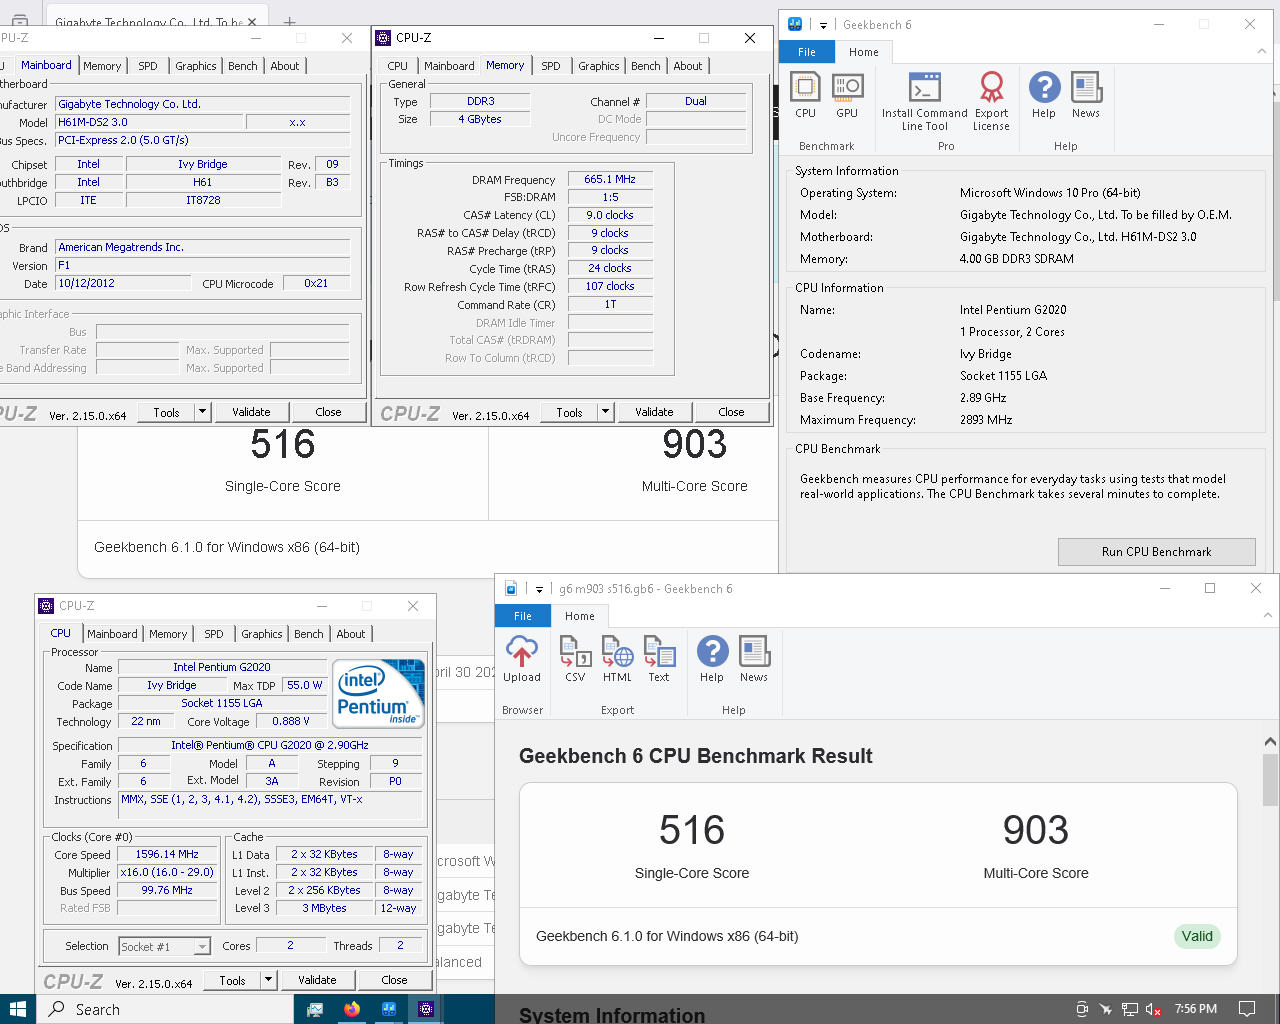Open quick access toolbar dropdown in Geekbench 6
This screenshot has width=1280, height=1024.
click(x=824, y=25)
